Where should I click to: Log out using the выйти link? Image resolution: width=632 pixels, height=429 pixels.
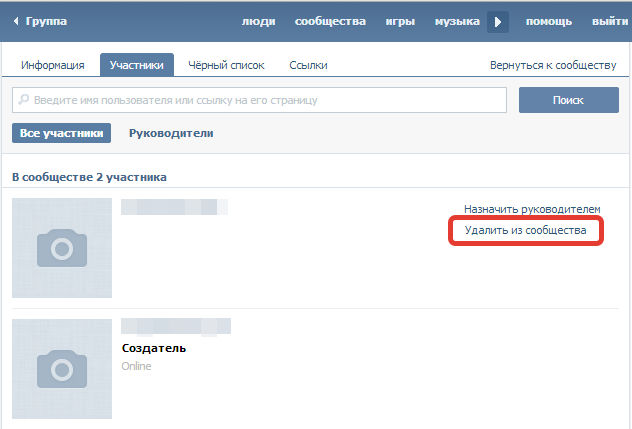click(610, 21)
